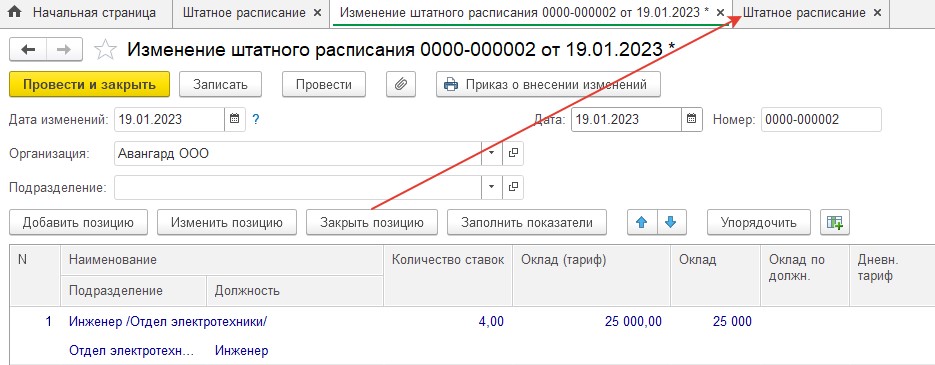Close the Изменение штатного расписания tab
The image size is (935, 365).
pyautogui.click(x=720, y=13)
